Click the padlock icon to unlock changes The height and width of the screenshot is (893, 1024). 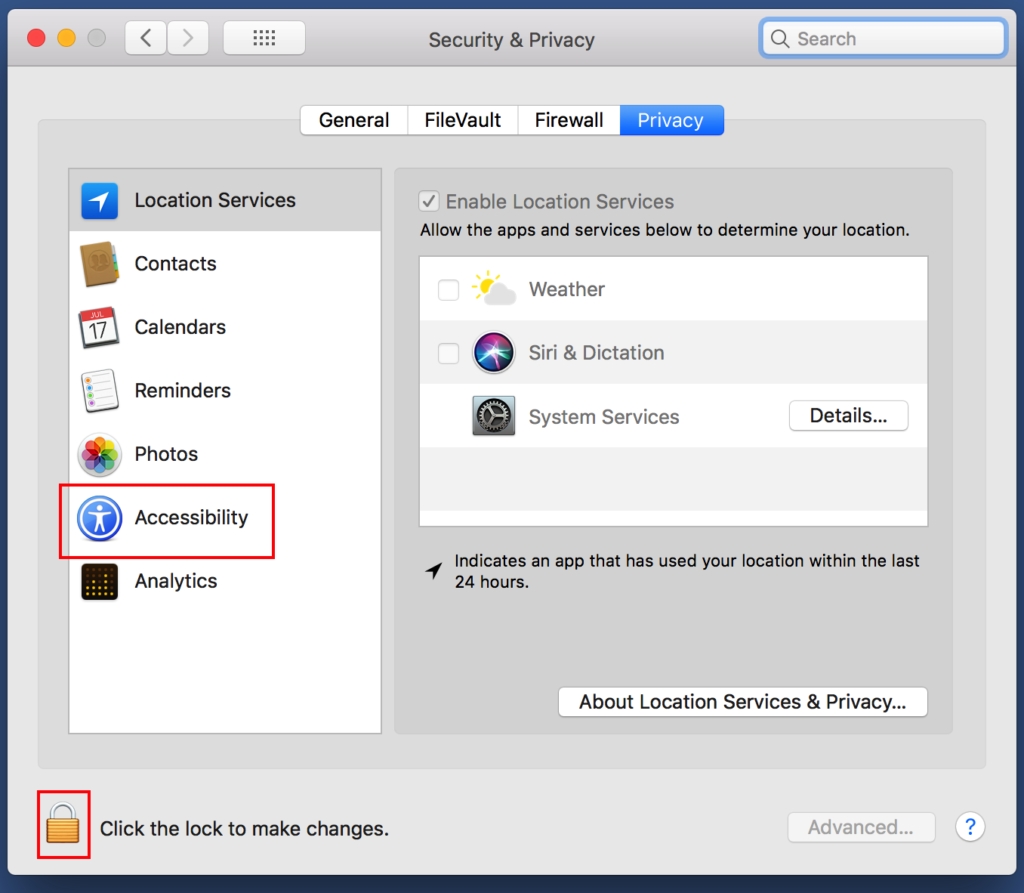[x=63, y=825]
